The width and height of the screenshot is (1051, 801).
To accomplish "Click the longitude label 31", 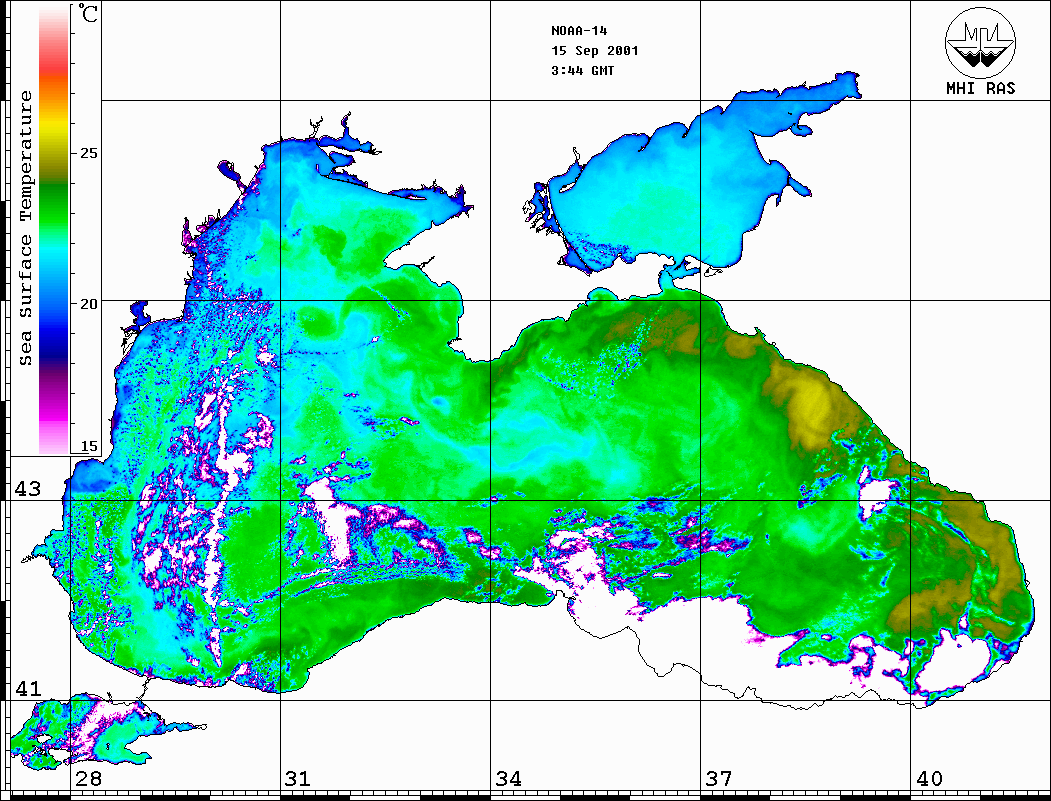I will coord(298,778).
